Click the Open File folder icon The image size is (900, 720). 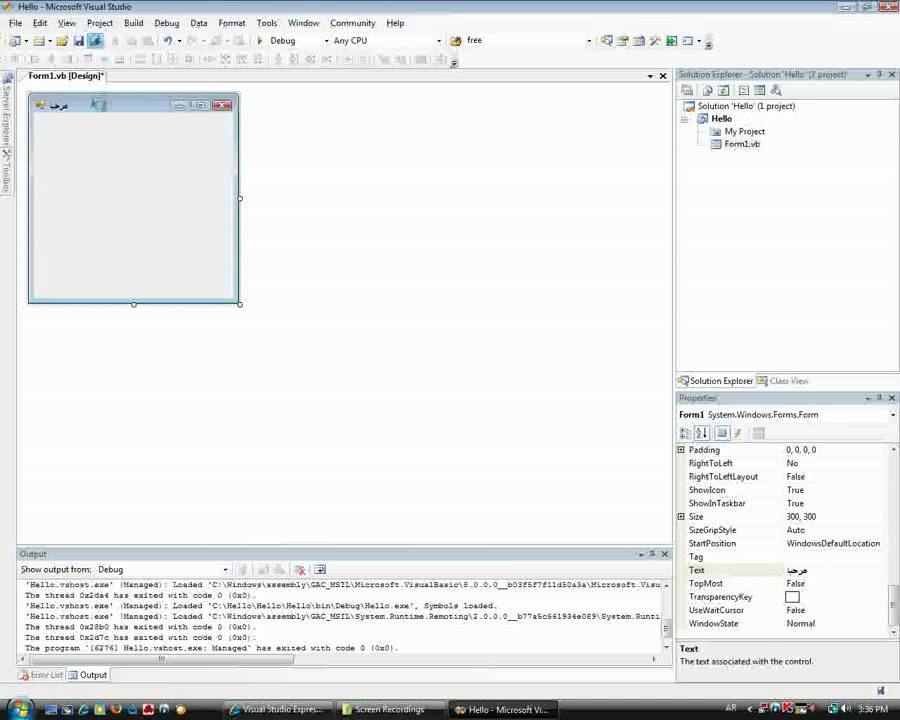click(62, 41)
